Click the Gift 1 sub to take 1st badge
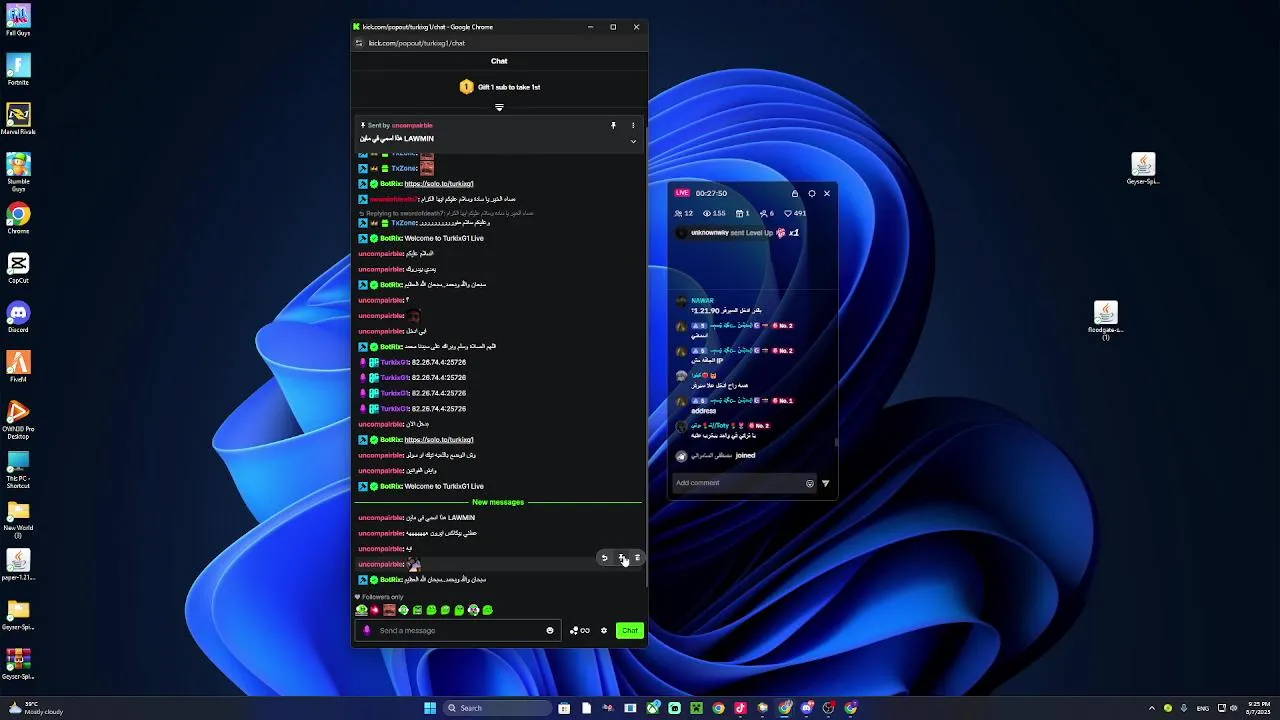This screenshot has height=720, width=1280. point(500,87)
